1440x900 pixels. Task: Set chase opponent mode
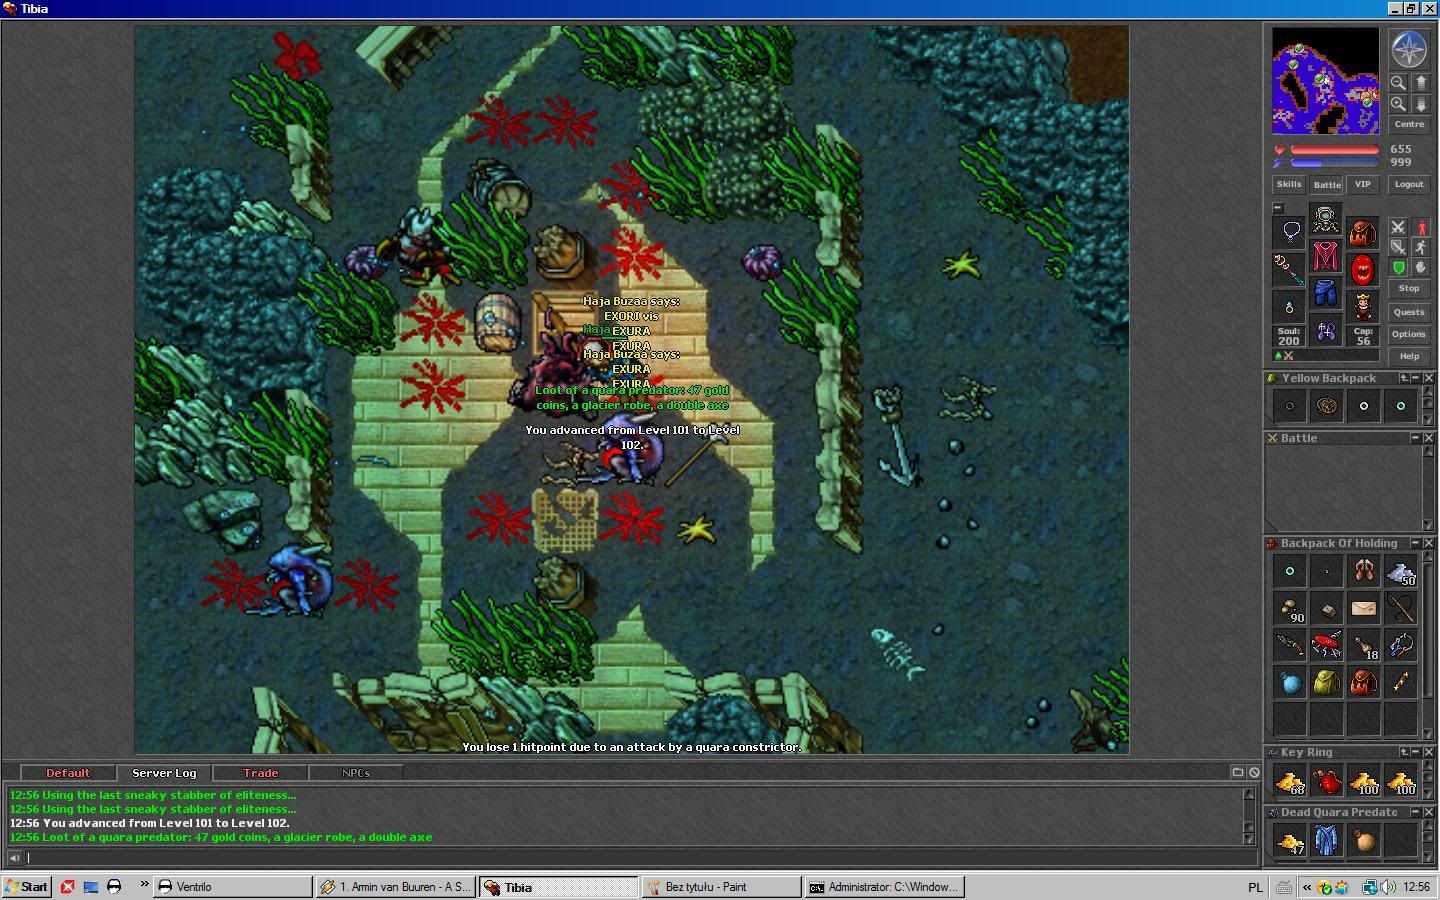(1420, 247)
